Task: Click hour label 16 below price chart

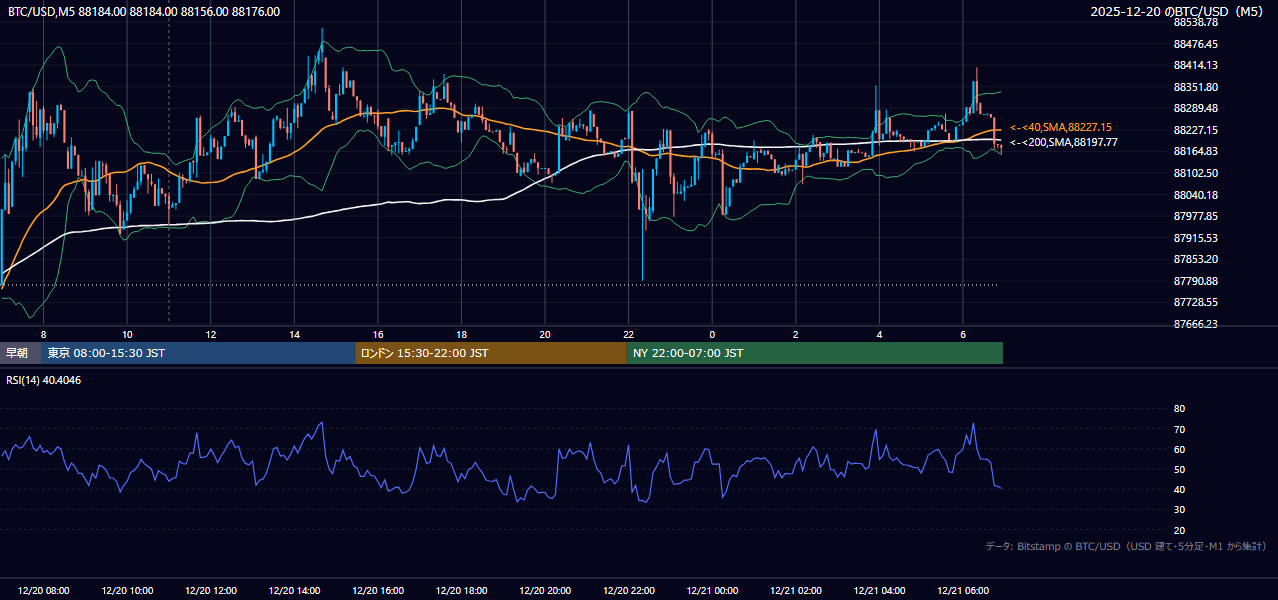Action: coord(378,334)
